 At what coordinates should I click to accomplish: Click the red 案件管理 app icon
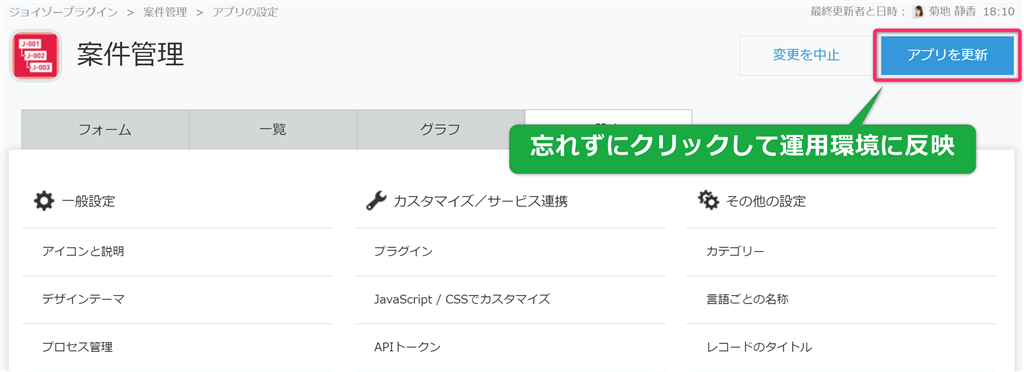coord(36,55)
